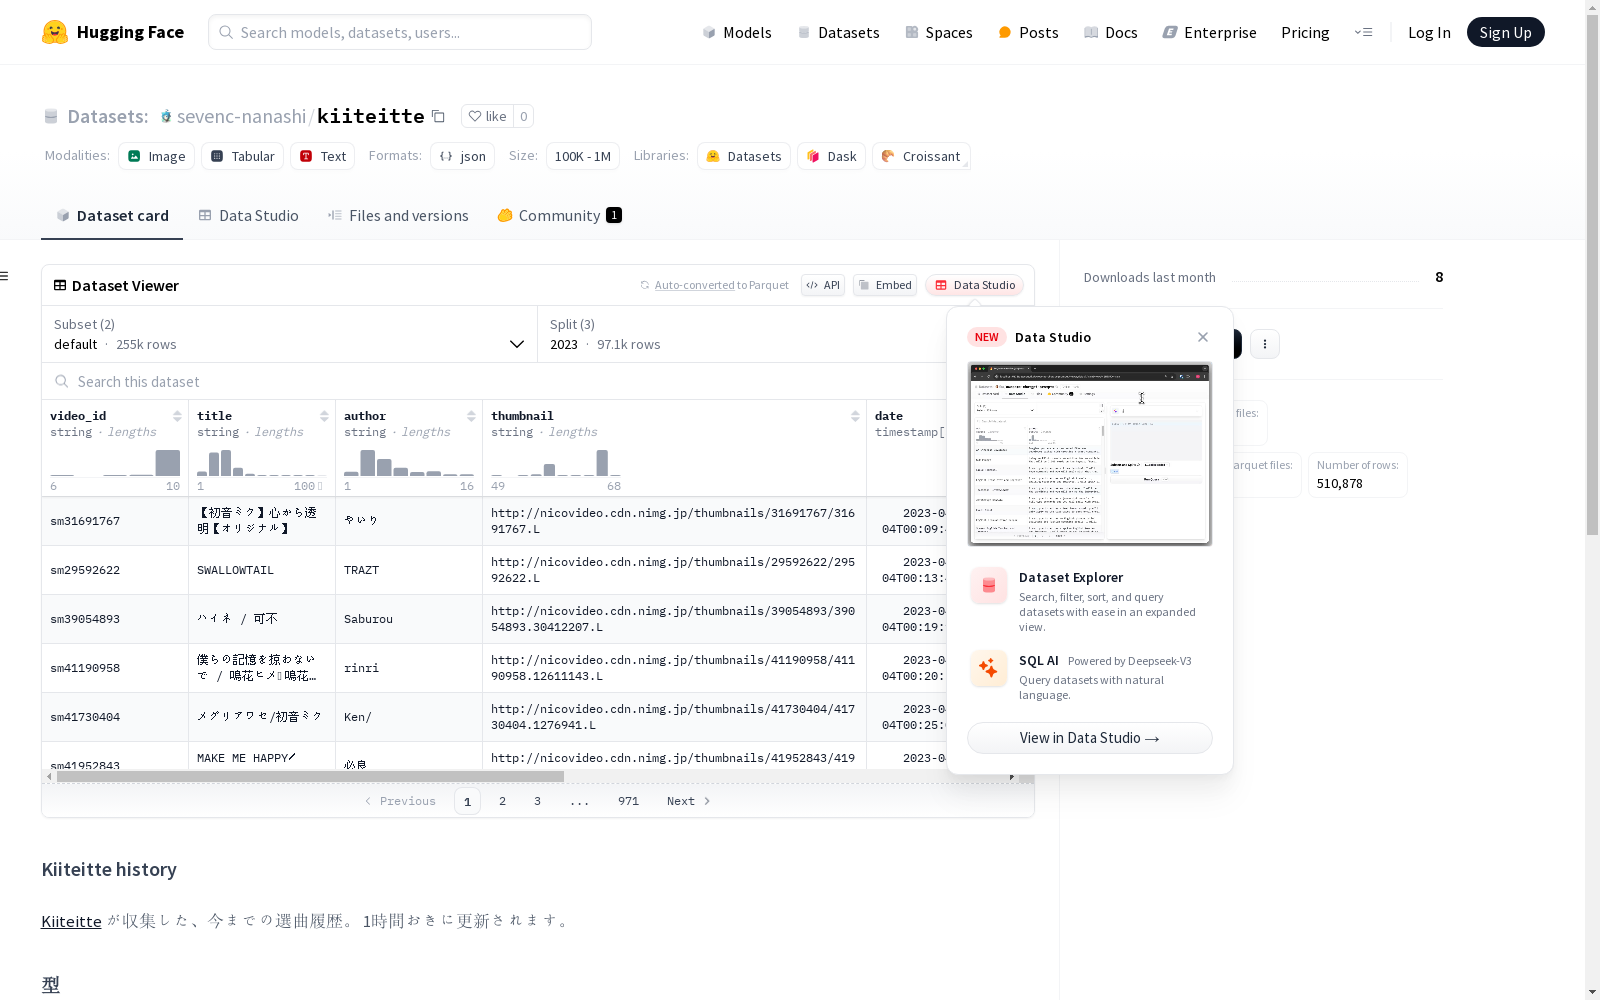
Task: Open the Kiiteitte link in description
Action: [x=71, y=921]
